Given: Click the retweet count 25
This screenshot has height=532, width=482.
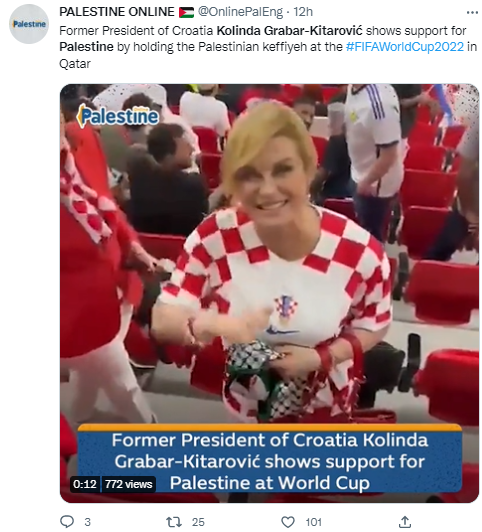Looking at the screenshot, I should 198,522.
